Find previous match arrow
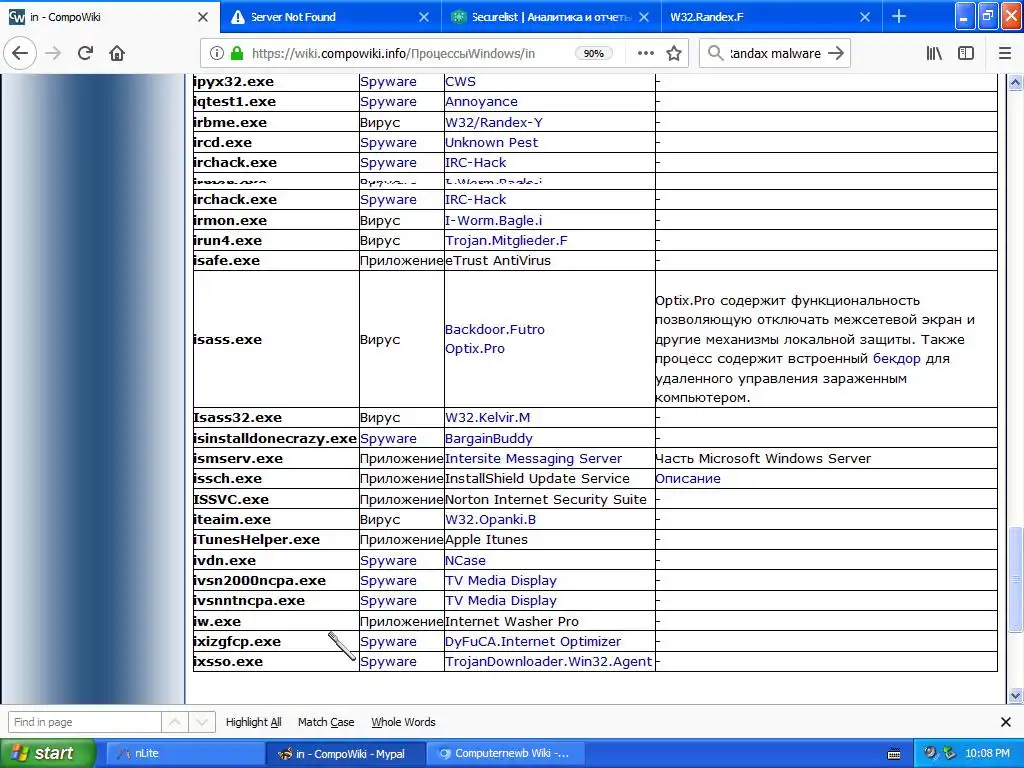Viewport: 1024px width, 768px height. (175, 722)
